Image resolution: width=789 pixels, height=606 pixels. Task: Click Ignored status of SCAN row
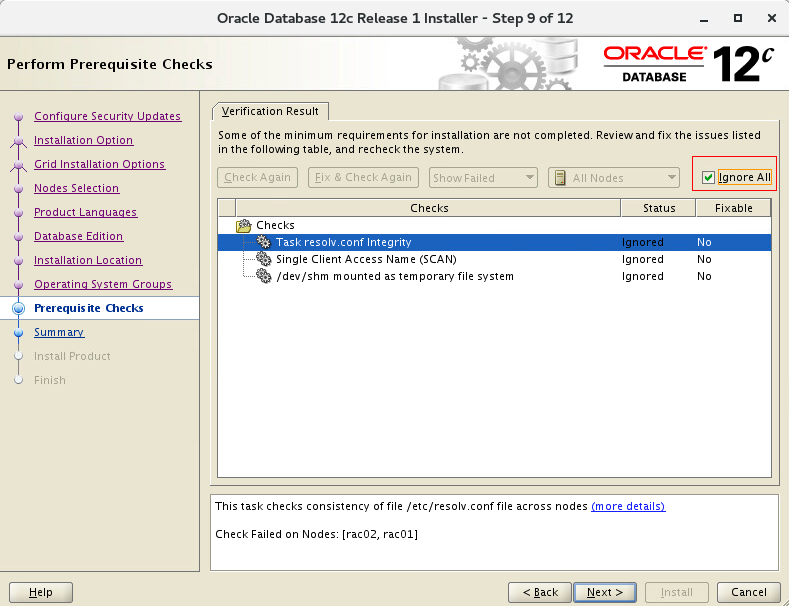click(643, 259)
